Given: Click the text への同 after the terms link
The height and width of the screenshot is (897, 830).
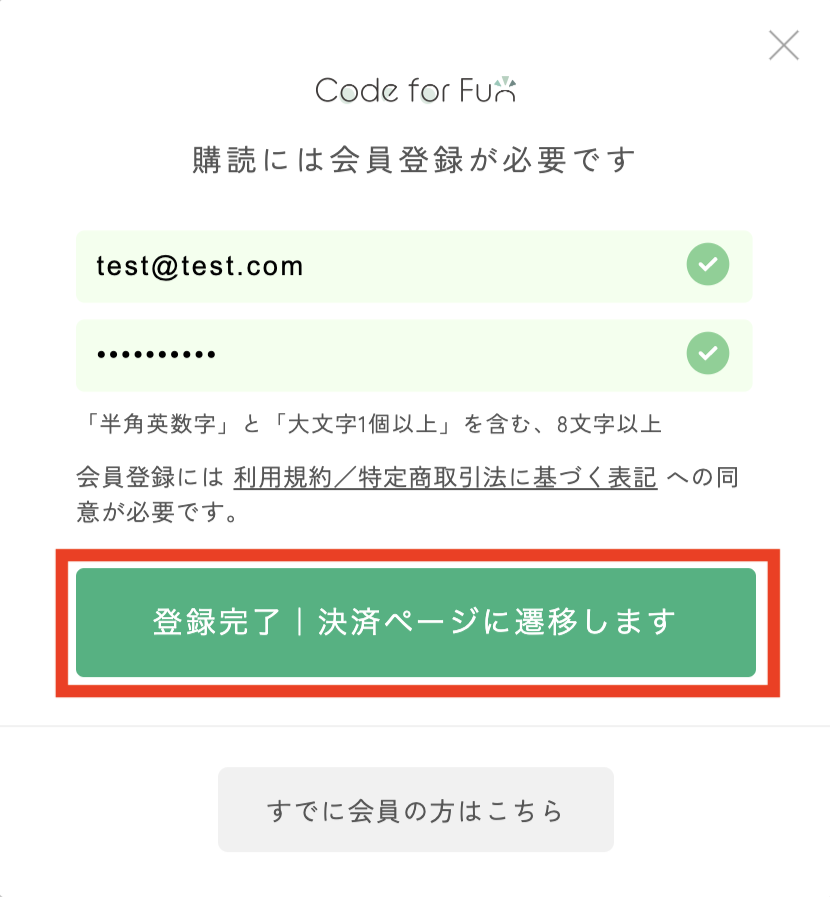Looking at the screenshot, I should tap(703, 477).
